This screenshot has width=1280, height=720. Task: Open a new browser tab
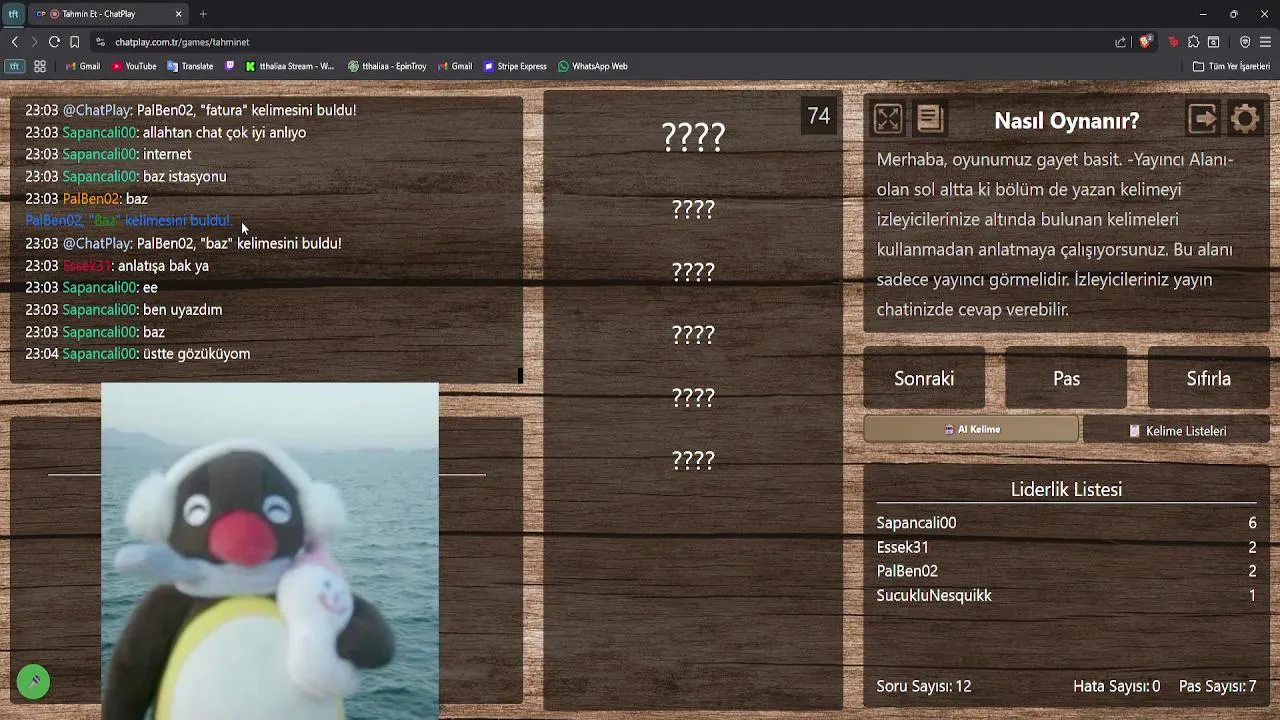[x=203, y=14]
